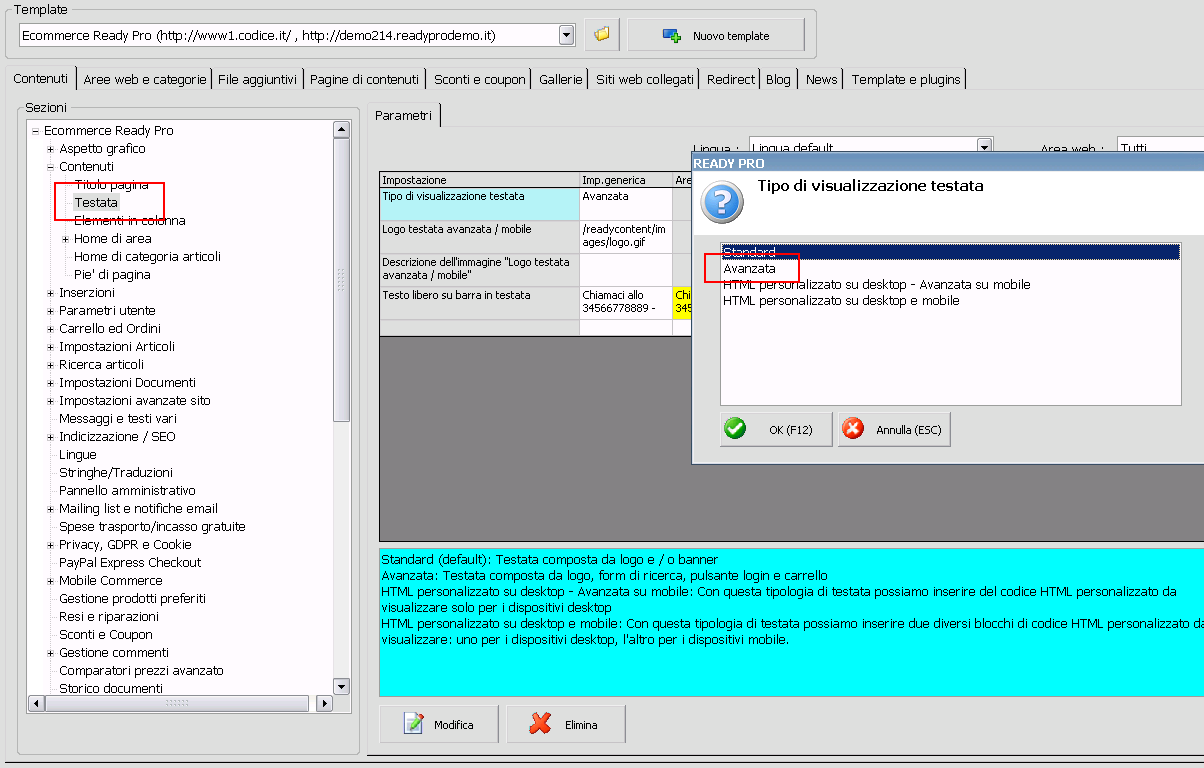Click the tree horizontal scroll right arrow

pos(324,704)
